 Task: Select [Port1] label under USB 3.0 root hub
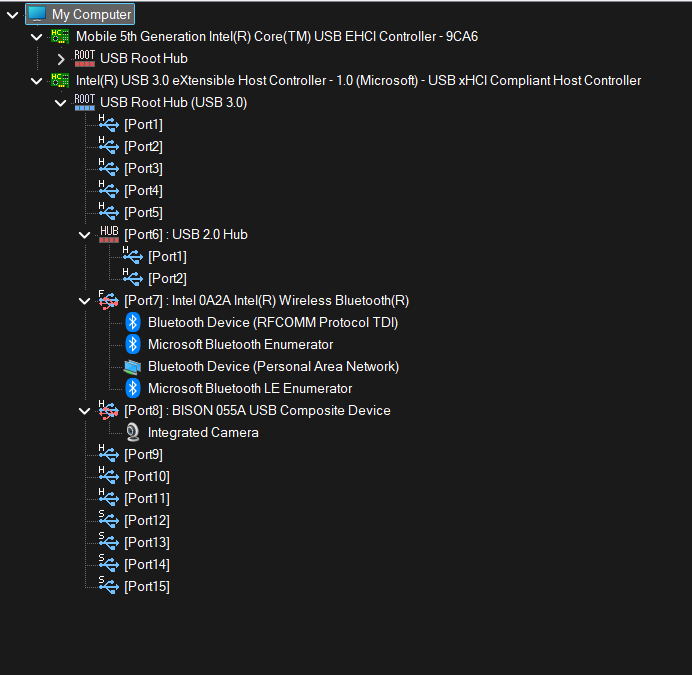click(x=143, y=124)
